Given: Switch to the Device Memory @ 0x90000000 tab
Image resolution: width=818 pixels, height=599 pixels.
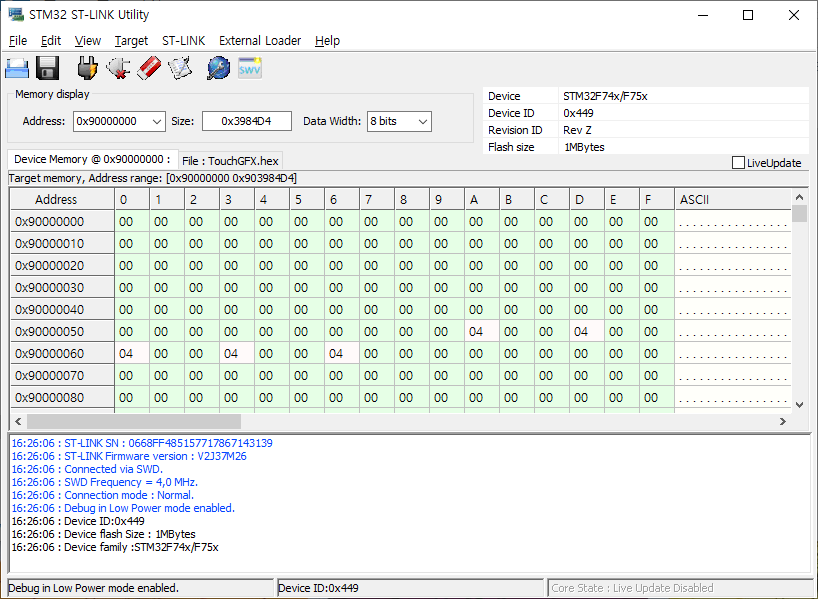Looking at the screenshot, I should 92,159.
